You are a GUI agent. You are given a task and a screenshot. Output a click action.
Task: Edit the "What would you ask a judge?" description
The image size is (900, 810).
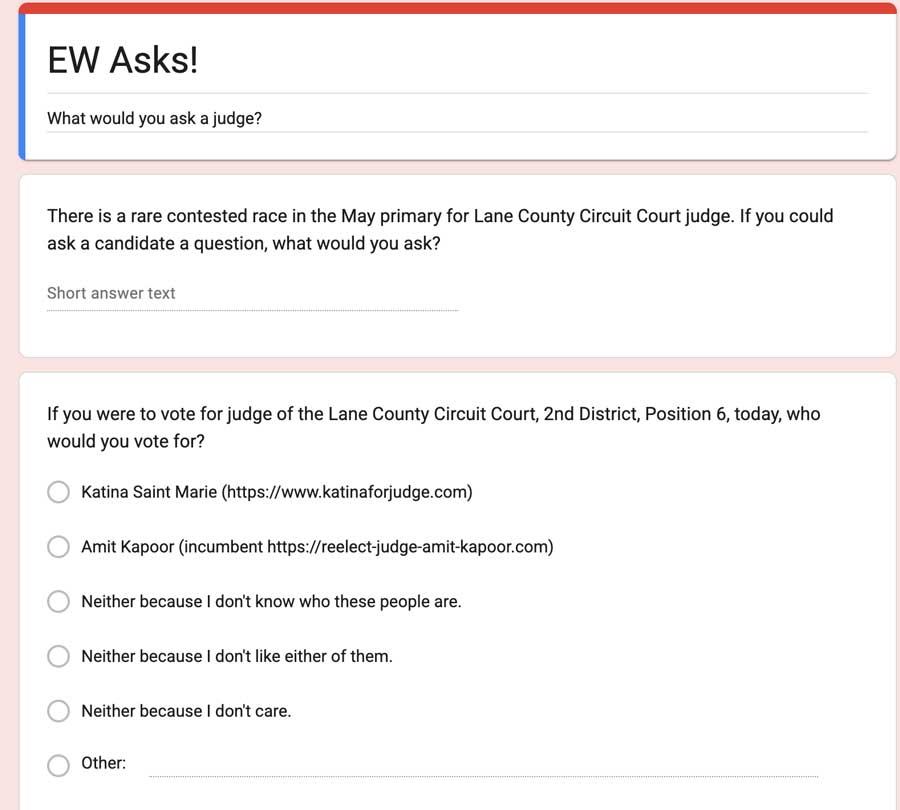[x=155, y=118]
